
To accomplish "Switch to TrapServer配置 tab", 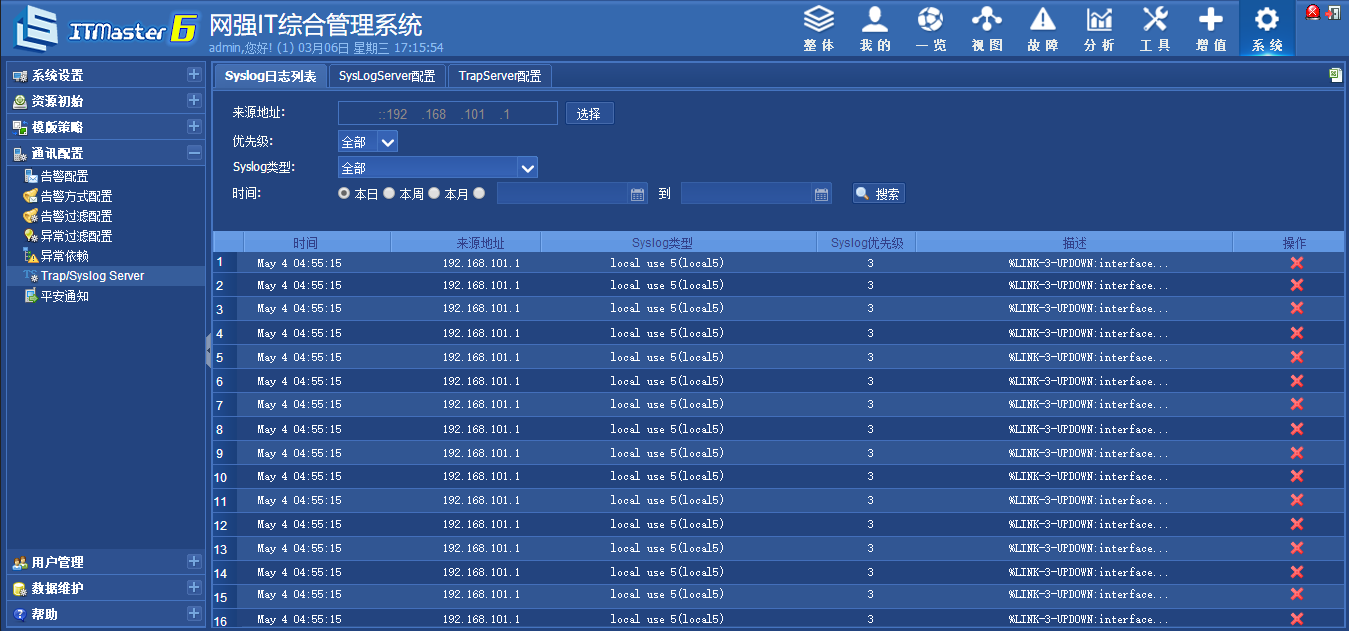I will (x=500, y=76).
